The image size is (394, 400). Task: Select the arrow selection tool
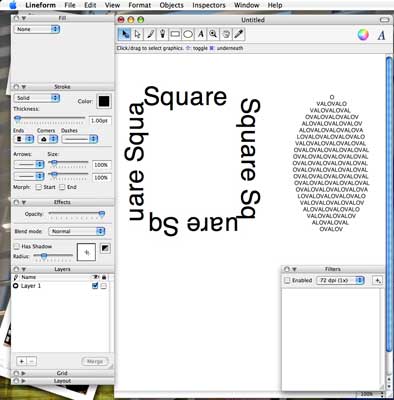coord(124,34)
